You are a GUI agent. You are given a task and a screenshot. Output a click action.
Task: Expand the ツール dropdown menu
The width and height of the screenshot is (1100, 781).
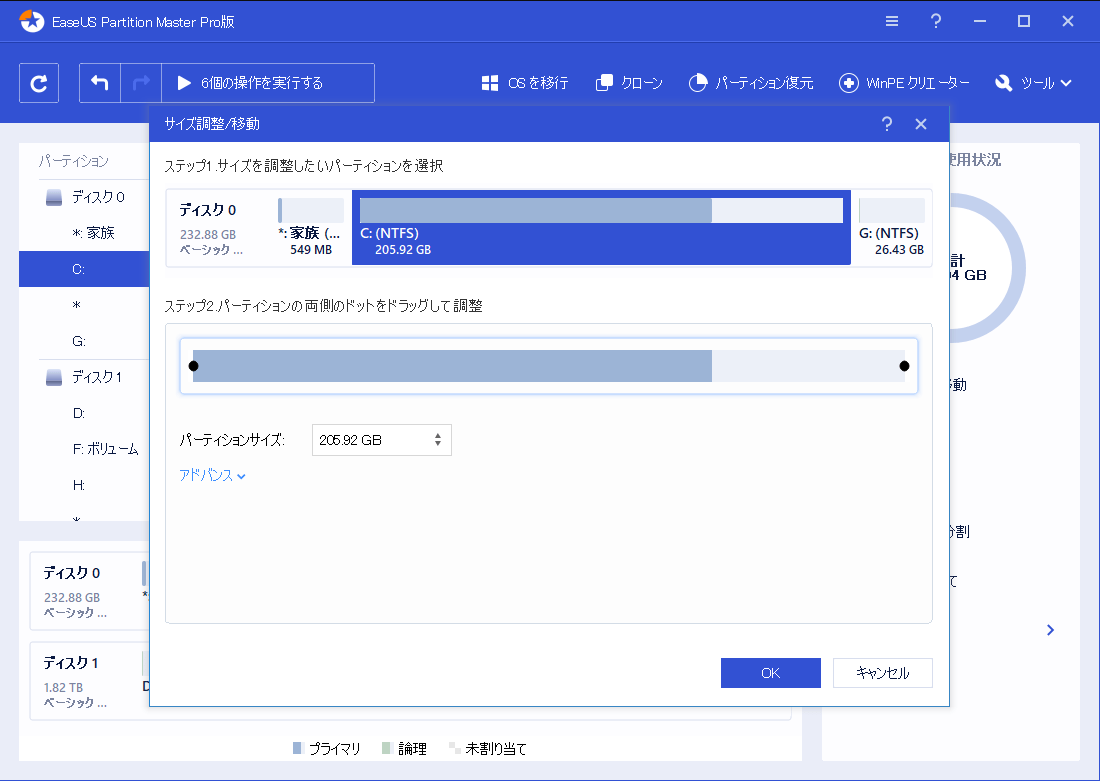[1033, 83]
